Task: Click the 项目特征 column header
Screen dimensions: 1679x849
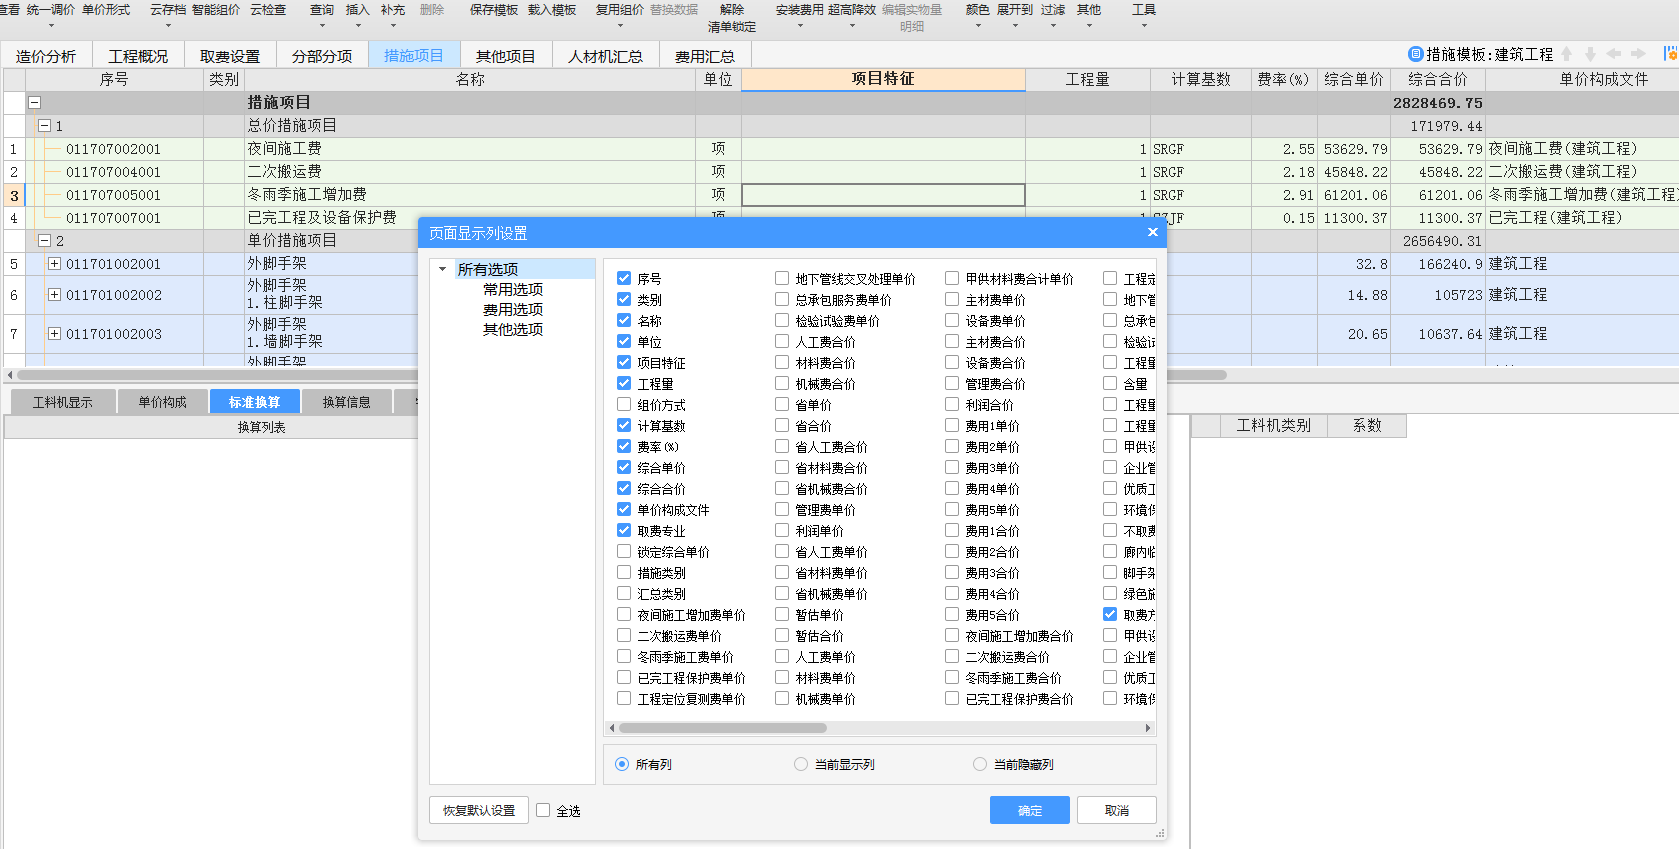Action: pos(883,79)
